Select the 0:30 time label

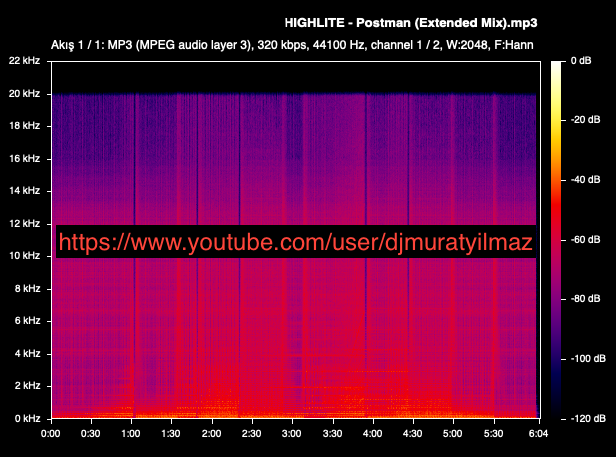click(90, 434)
